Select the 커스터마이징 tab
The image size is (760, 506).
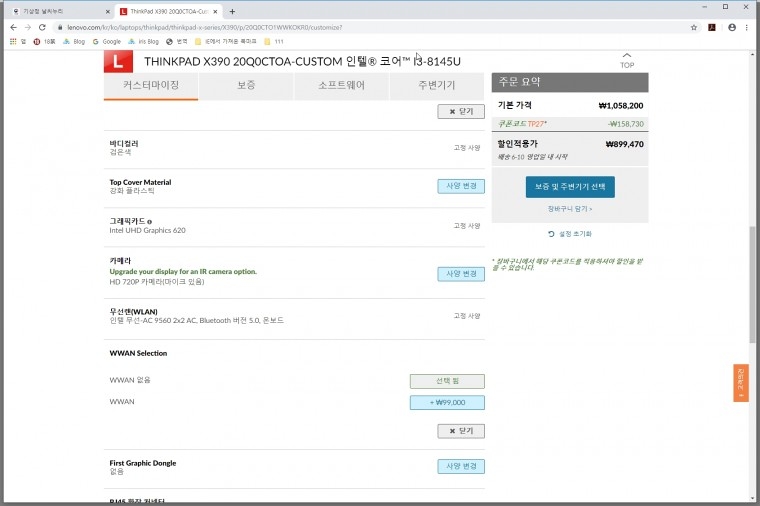point(151,86)
